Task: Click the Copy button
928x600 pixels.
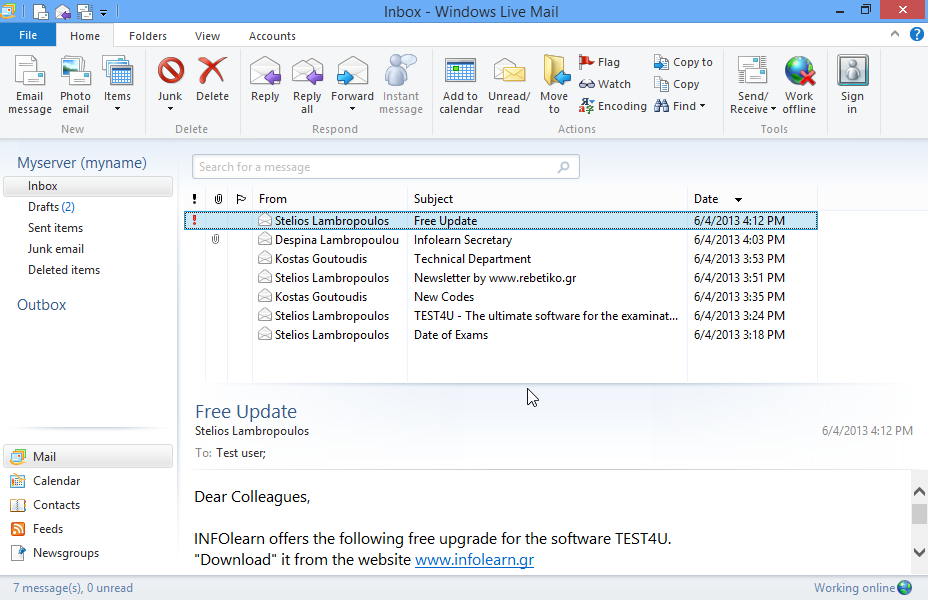Action: pyautogui.click(x=676, y=84)
